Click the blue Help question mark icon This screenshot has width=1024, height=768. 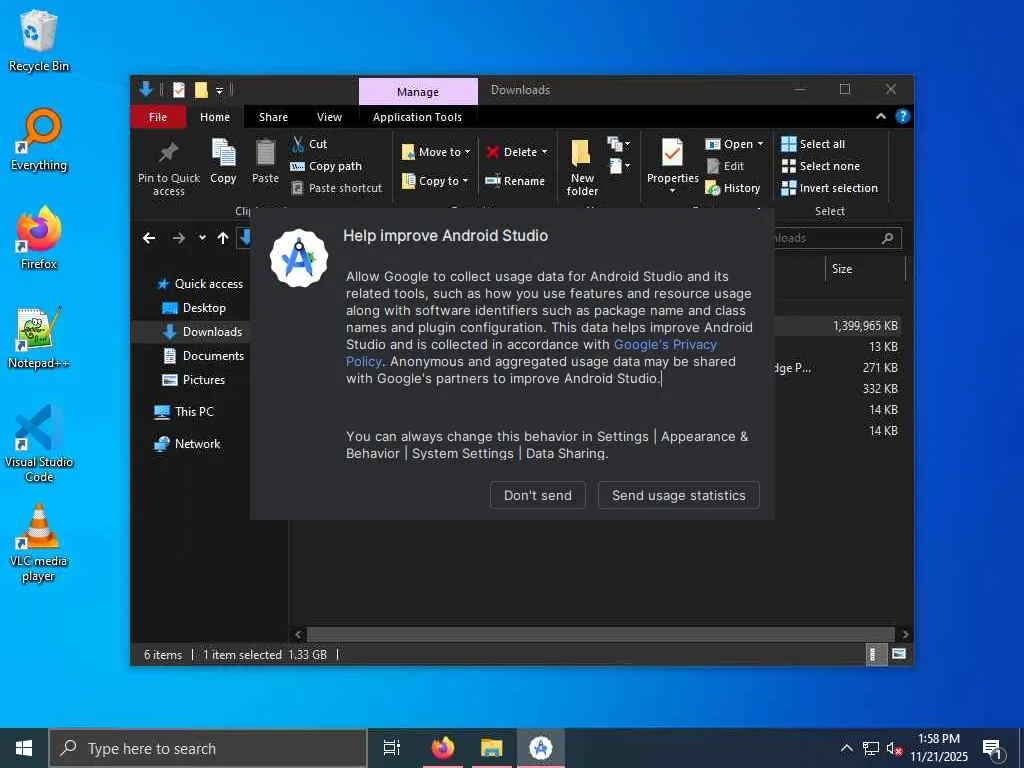pyautogui.click(x=903, y=116)
